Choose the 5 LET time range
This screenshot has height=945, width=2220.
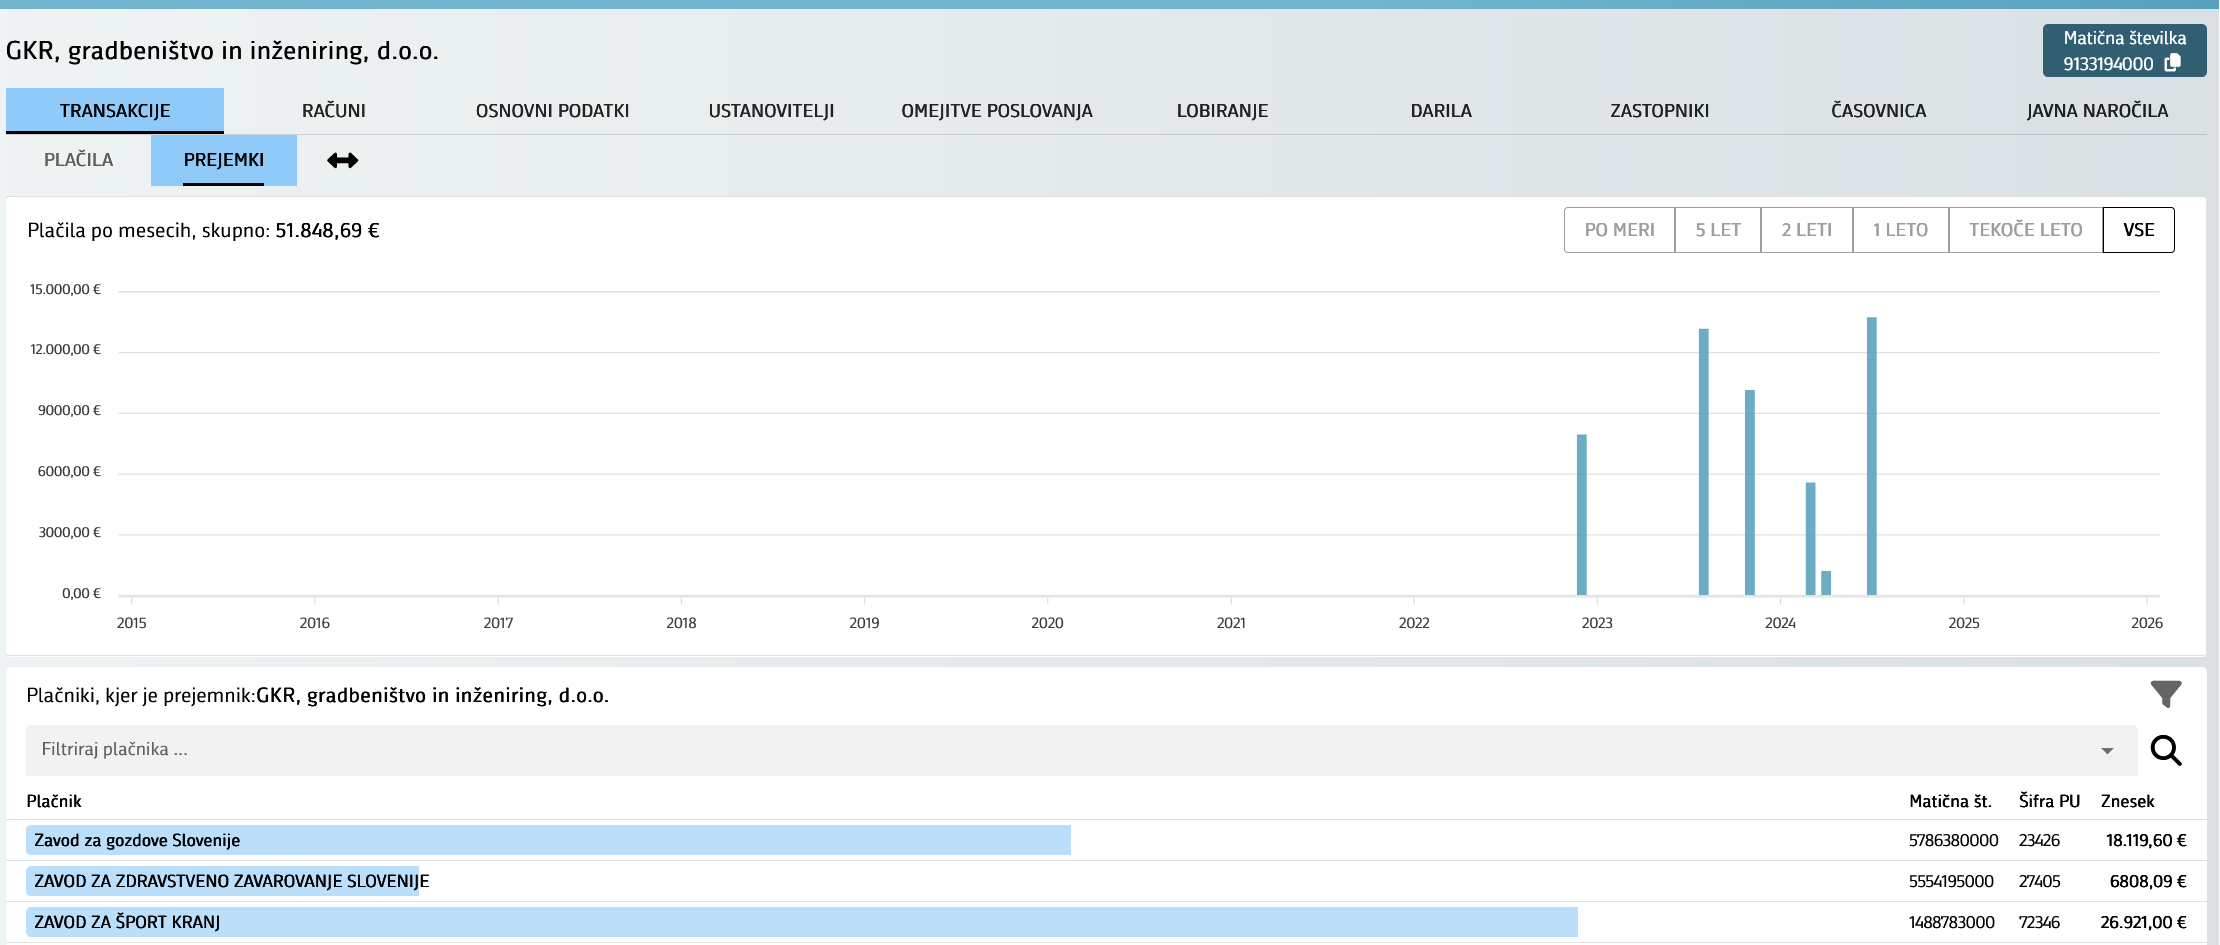pyautogui.click(x=1717, y=230)
